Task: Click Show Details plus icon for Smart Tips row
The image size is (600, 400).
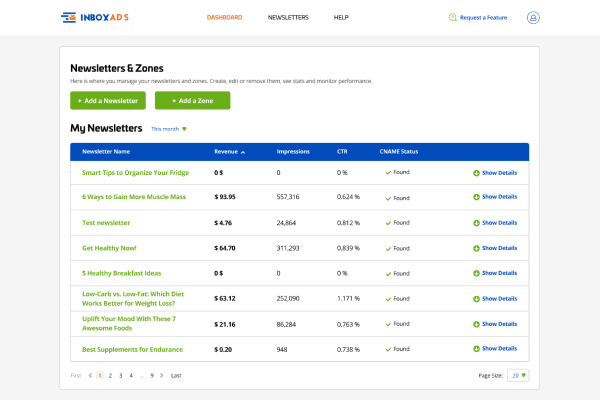Action: click(476, 173)
